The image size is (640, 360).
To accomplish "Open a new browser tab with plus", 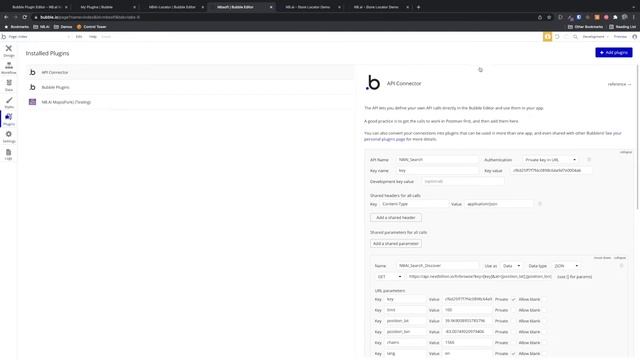I will (x=418, y=7).
